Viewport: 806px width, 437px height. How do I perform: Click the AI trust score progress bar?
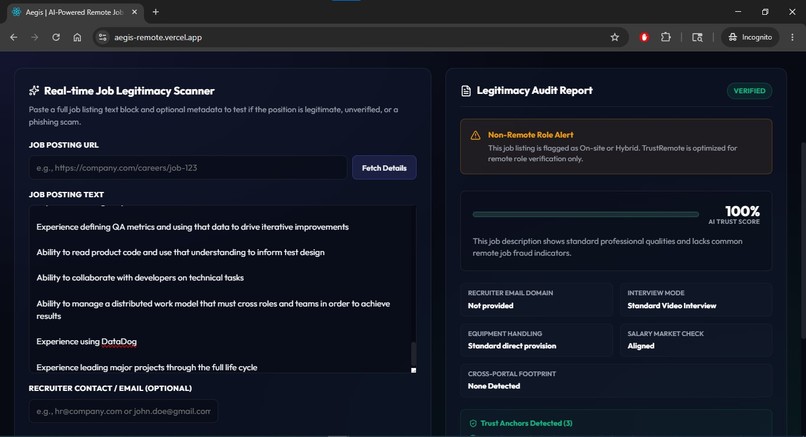pos(585,214)
